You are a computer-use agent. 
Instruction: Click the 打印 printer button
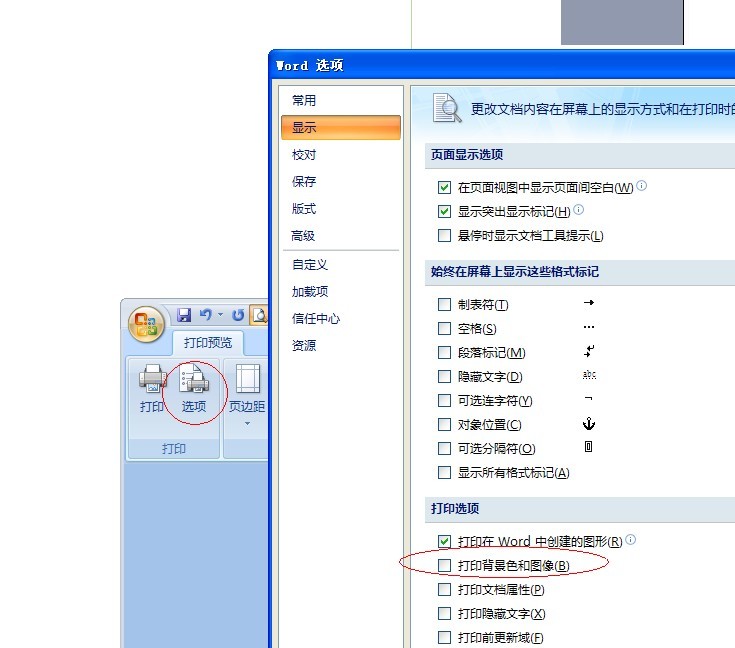152,389
